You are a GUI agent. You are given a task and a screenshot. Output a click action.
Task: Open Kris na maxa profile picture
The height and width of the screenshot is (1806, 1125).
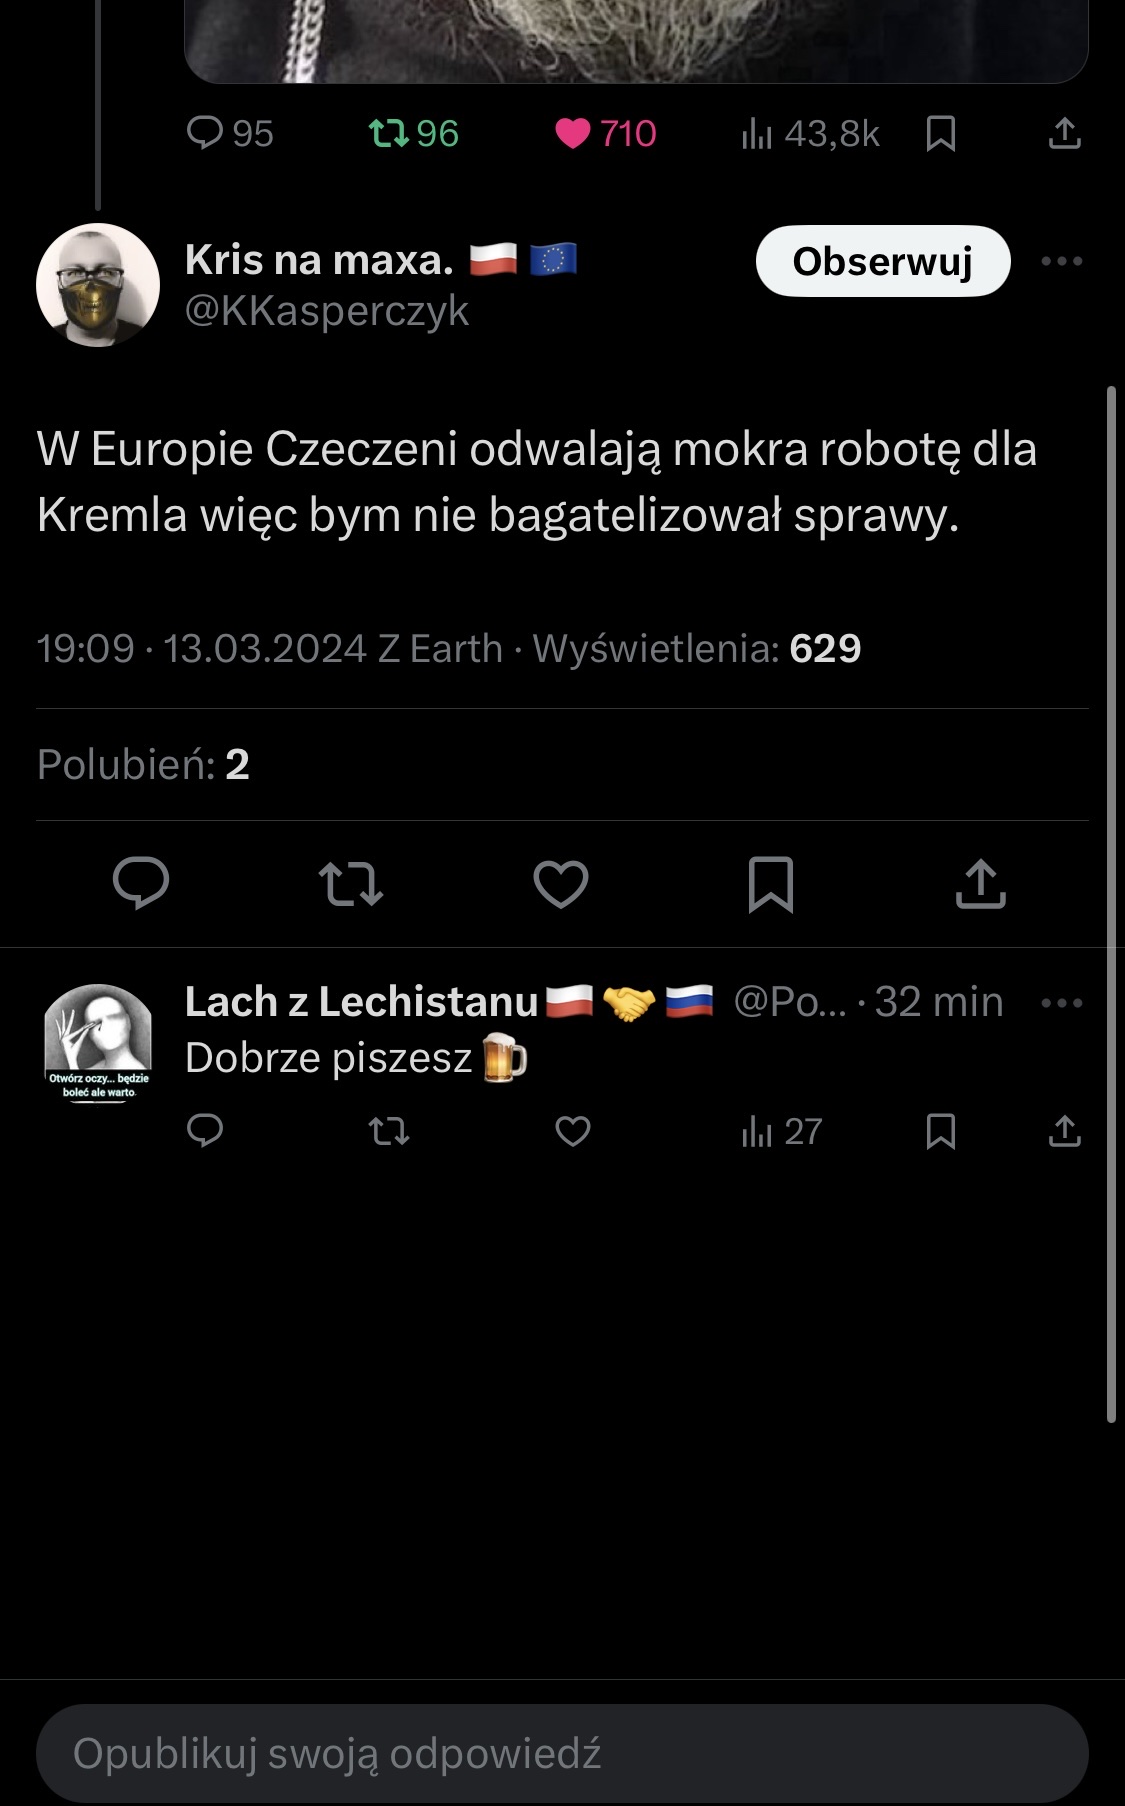98,285
